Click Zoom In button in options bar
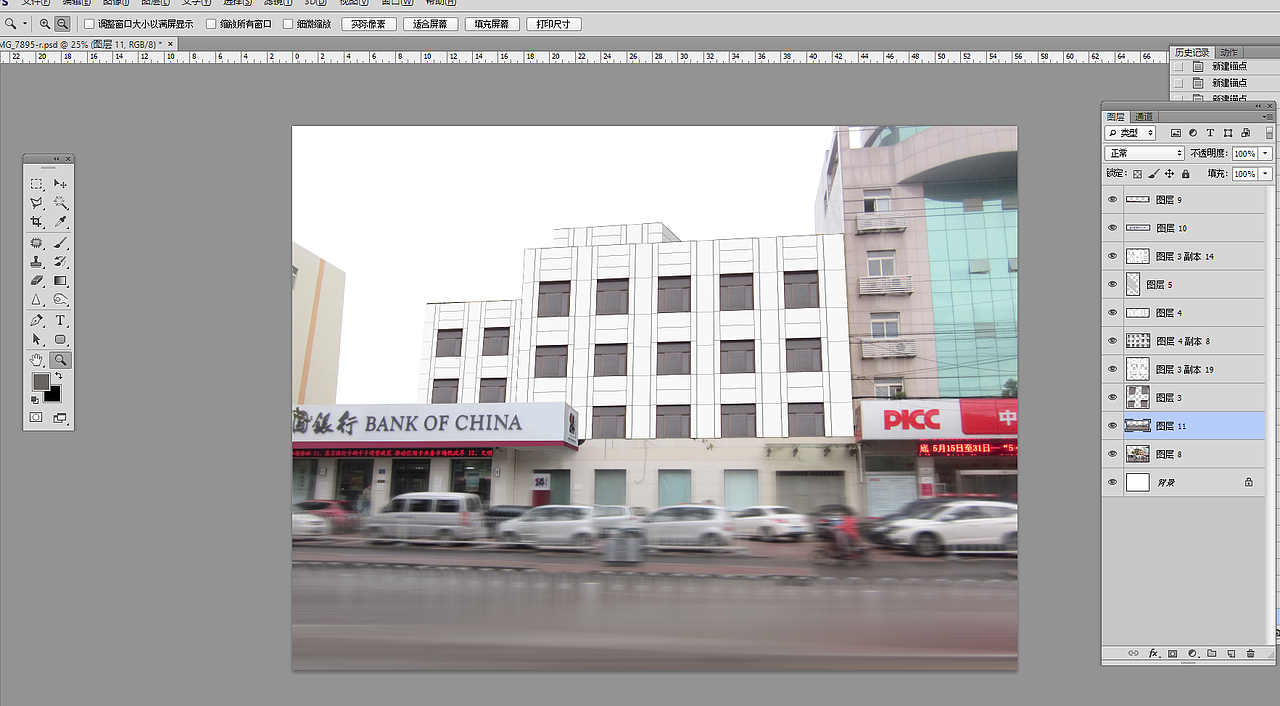Image resolution: width=1280 pixels, height=706 pixels. 45,23
